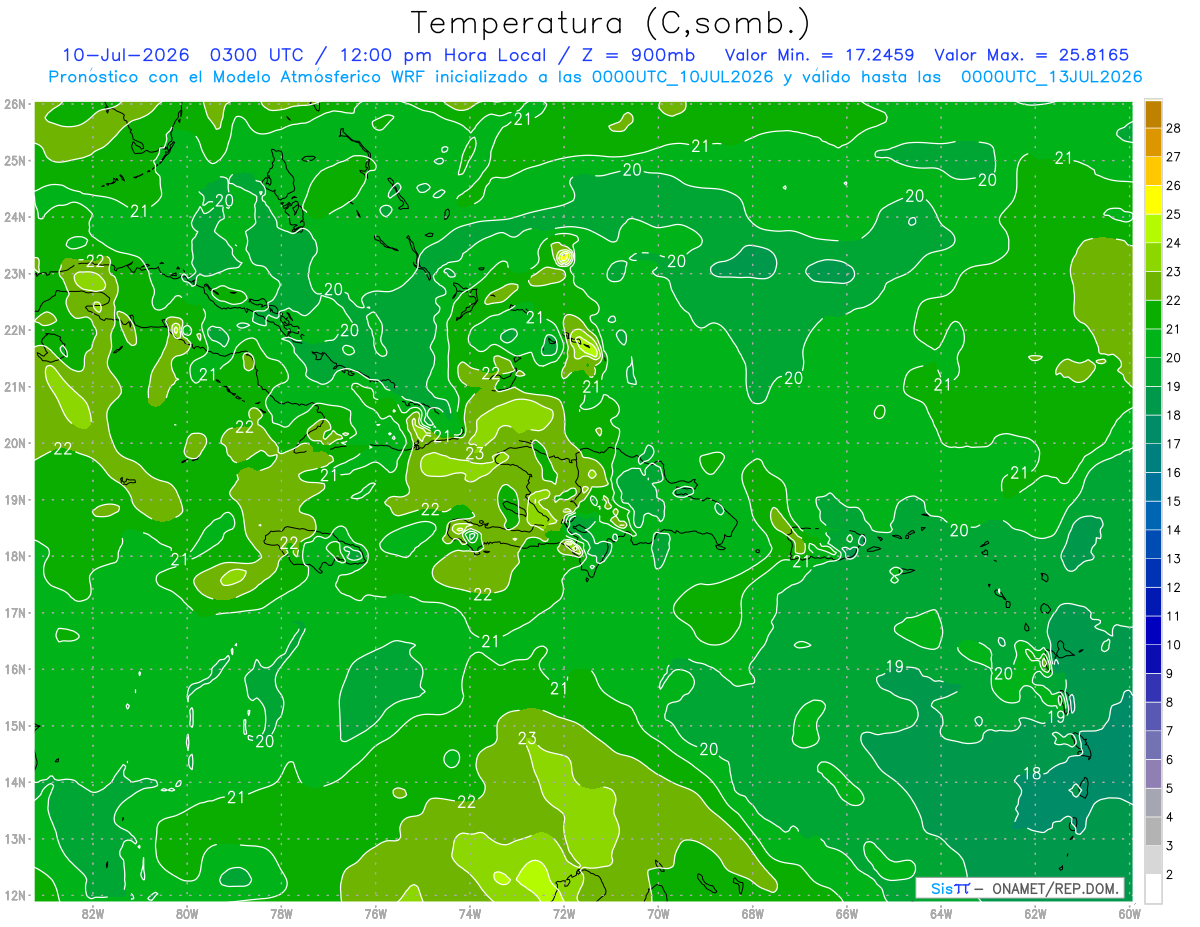This screenshot has width=1200, height=927.
Task: Click the 'Sisπ – ONAMET/REP.DOM.' logo box
Action: pyautogui.click(x=1019, y=888)
